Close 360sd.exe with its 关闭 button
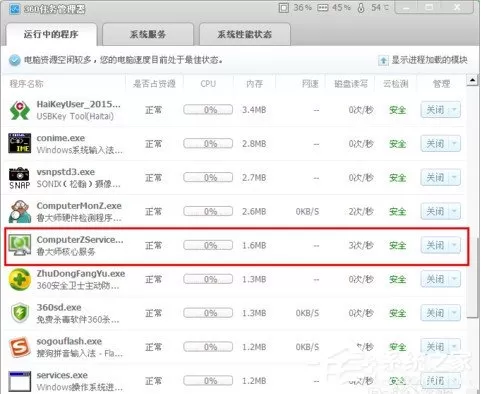 point(435,313)
